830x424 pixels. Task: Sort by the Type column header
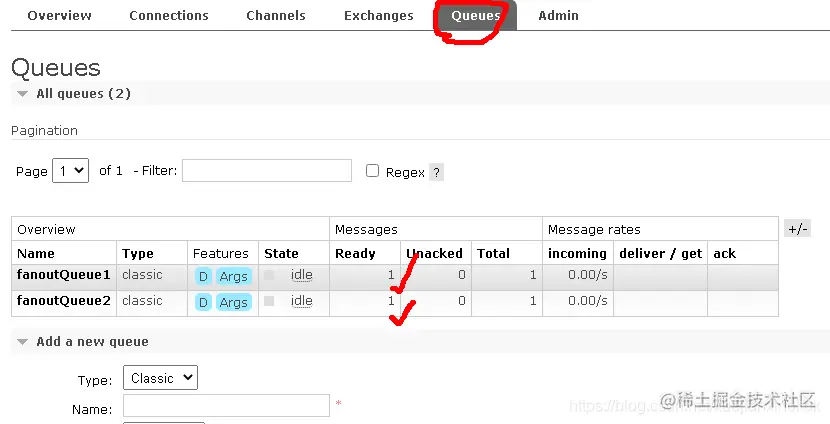coord(138,254)
